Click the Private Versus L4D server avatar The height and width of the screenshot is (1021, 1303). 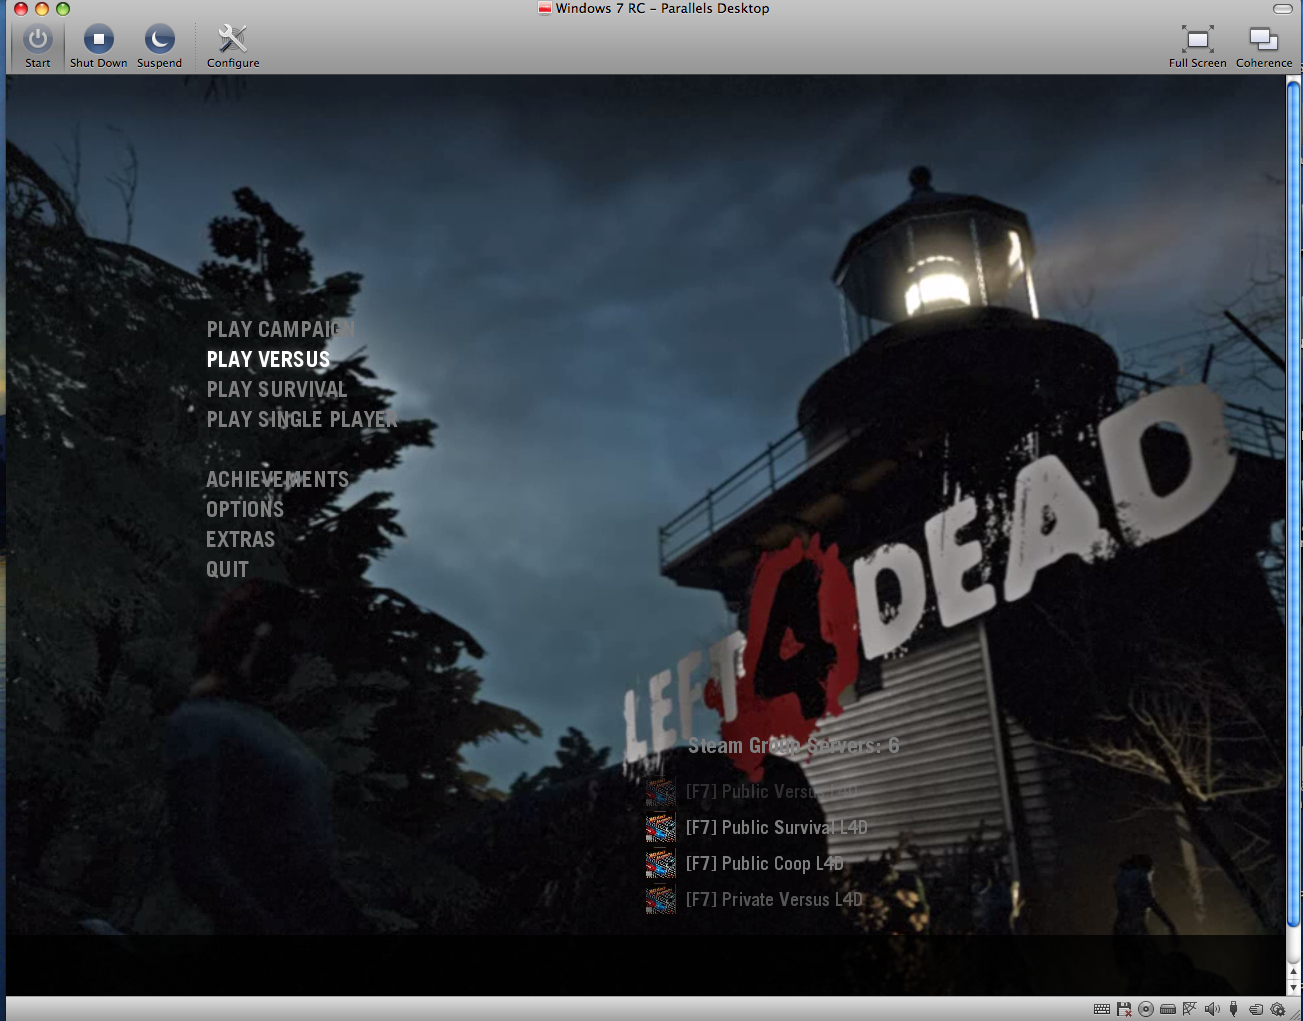pyautogui.click(x=660, y=900)
